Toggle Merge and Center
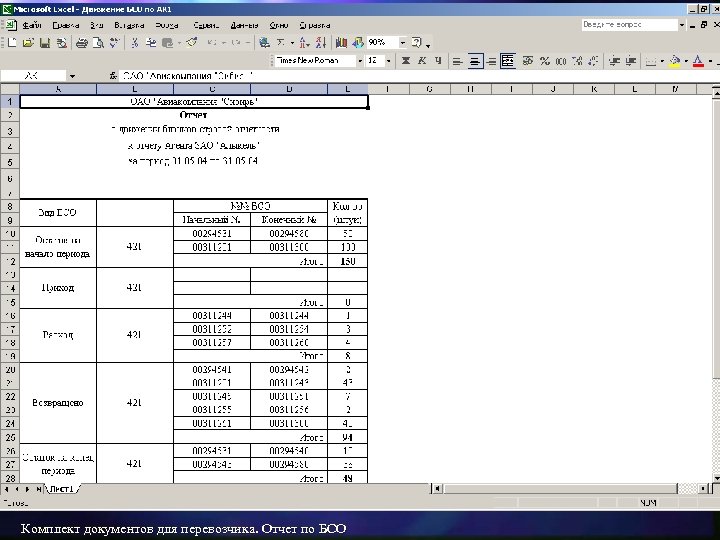This screenshot has width=720, height=540. 507,61
